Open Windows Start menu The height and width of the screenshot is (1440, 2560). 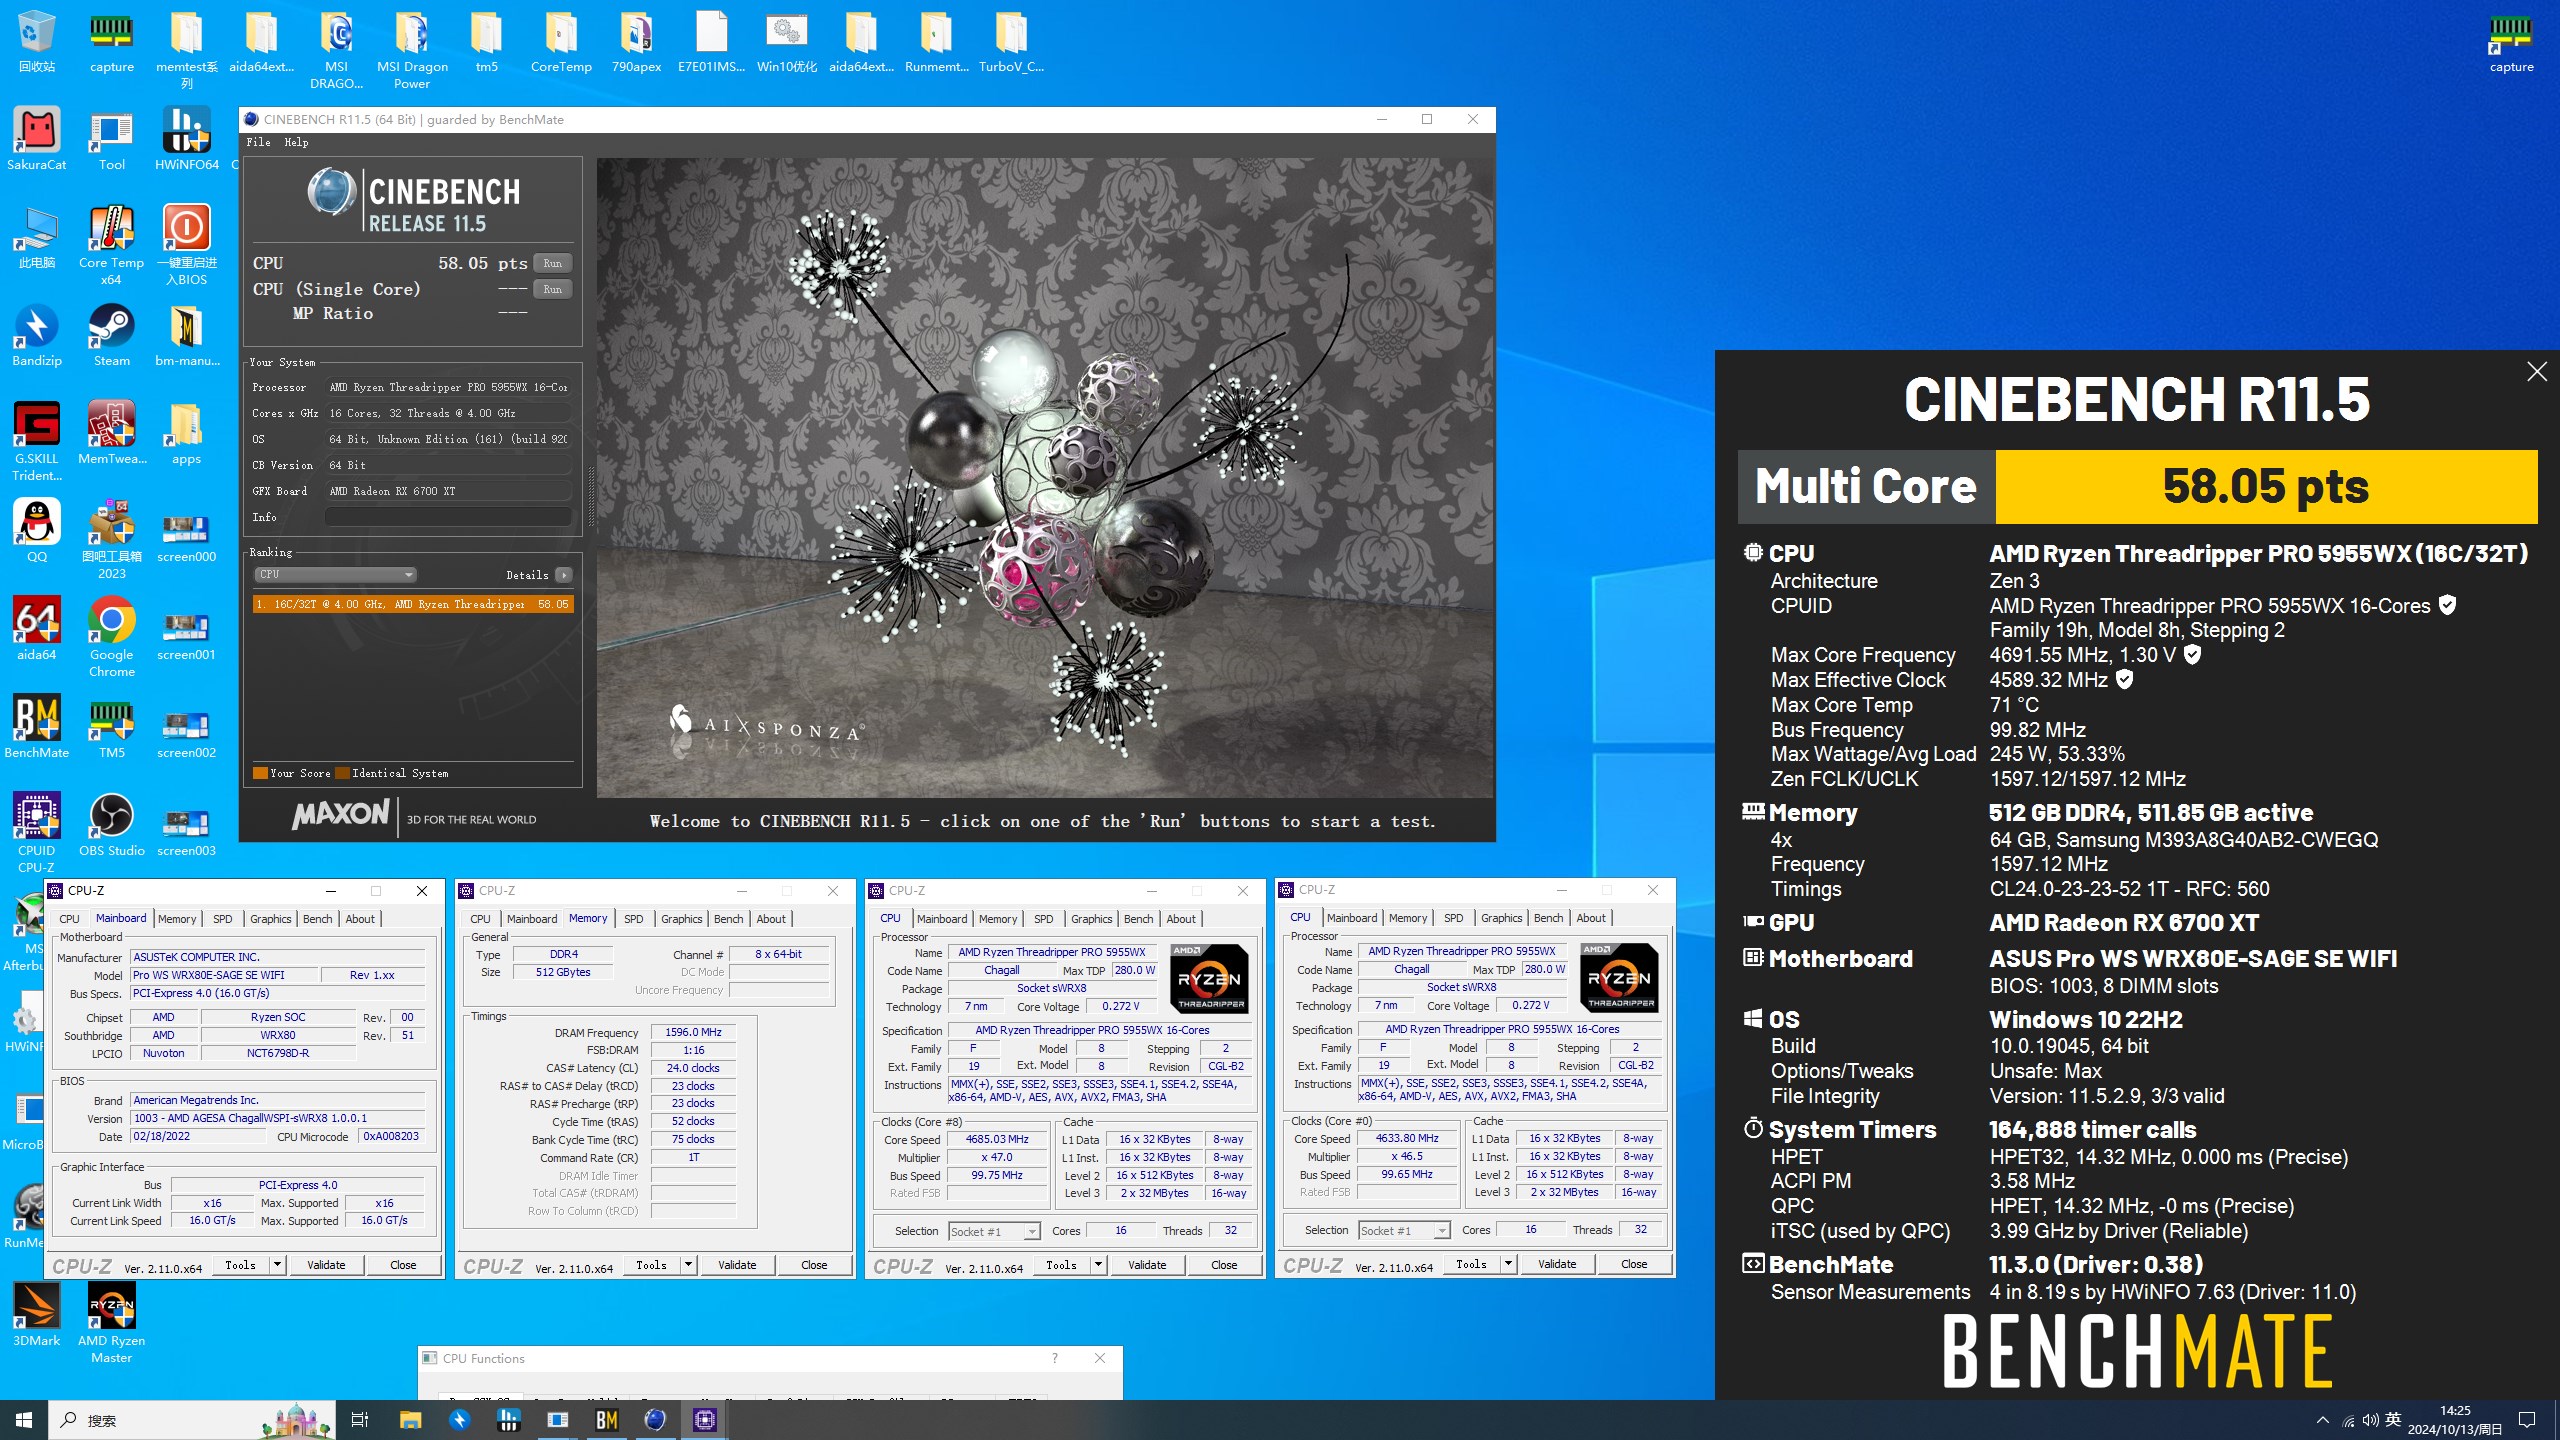click(x=24, y=1420)
